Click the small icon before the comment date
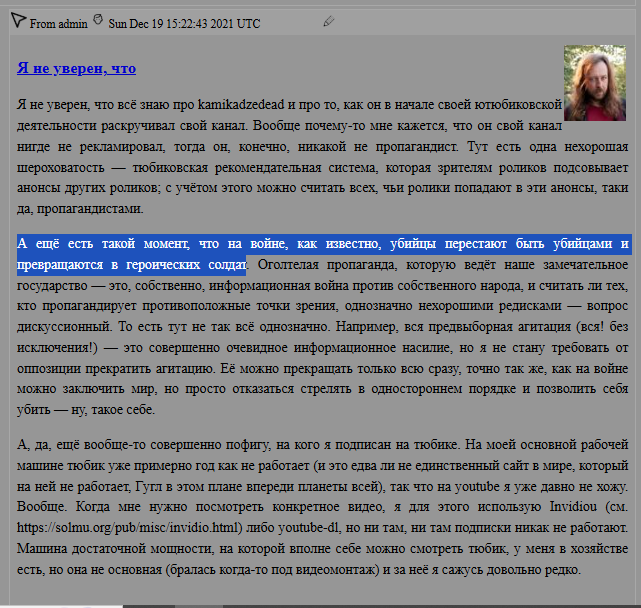641x608 pixels. point(98,19)
